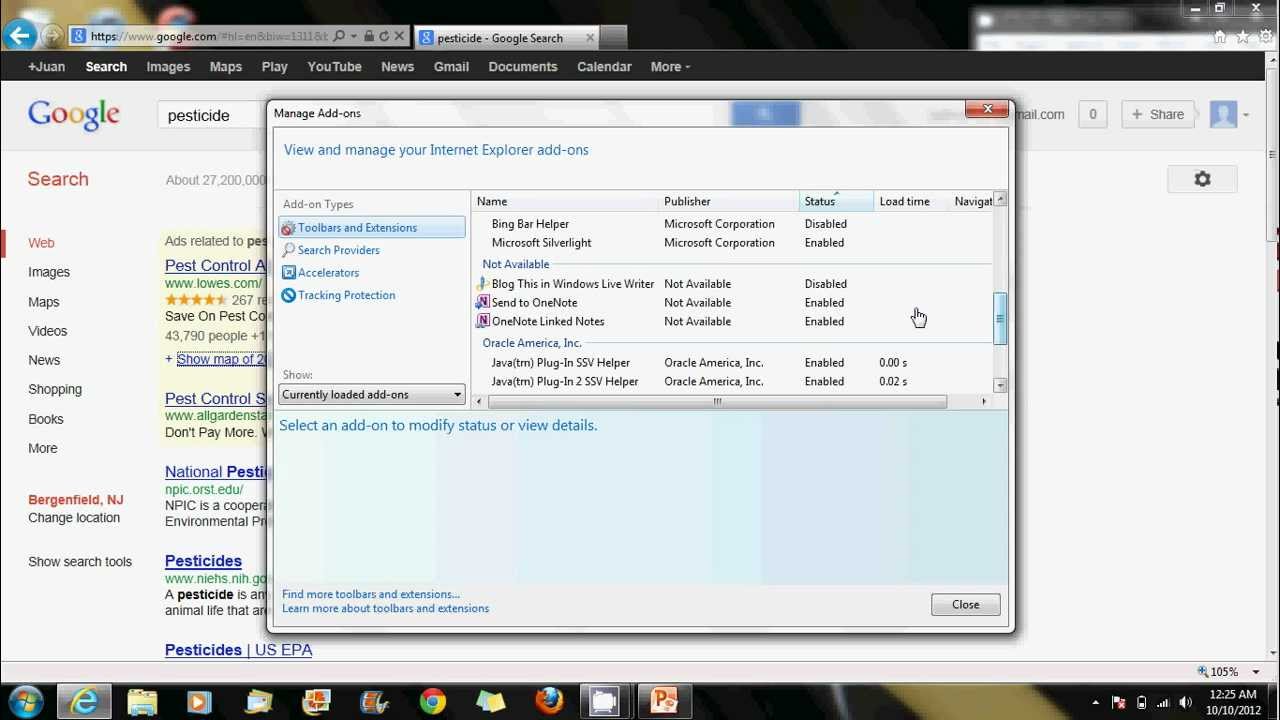Open the address bar autocomplete dropdown arrow
Image resolution: width=1280 pixels, height=720 pixels.
[354, 37]
